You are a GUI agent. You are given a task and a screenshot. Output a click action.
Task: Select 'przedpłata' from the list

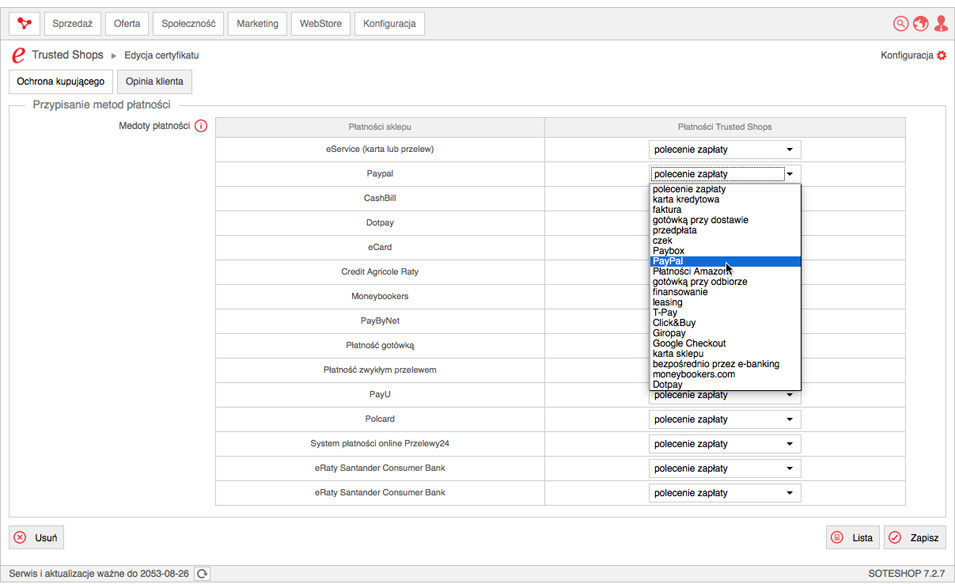point(725,230)
